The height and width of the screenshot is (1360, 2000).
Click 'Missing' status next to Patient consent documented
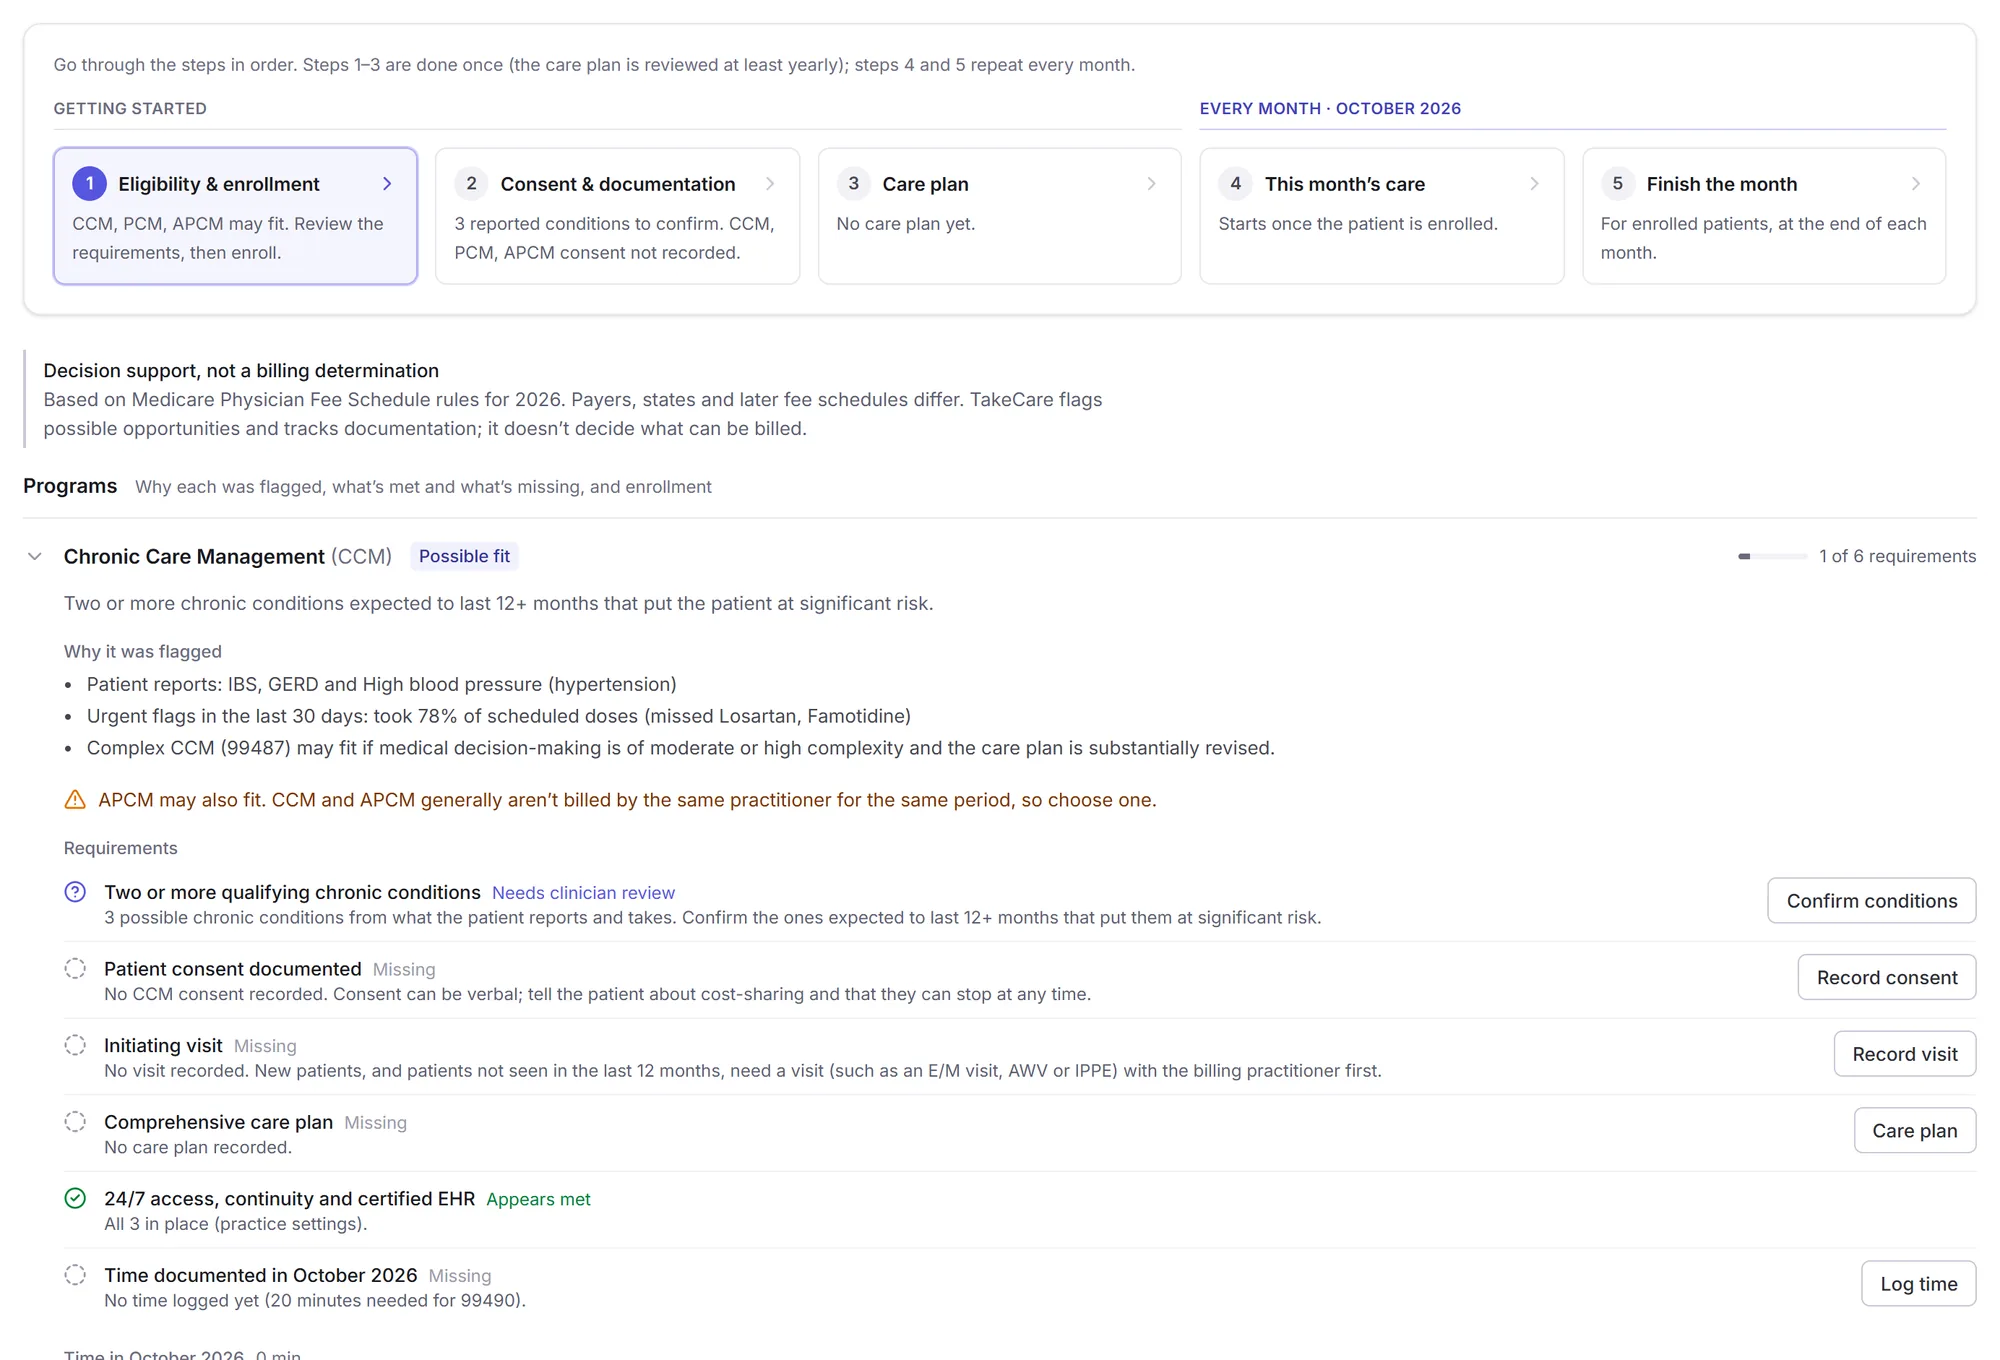coord(404,970)
